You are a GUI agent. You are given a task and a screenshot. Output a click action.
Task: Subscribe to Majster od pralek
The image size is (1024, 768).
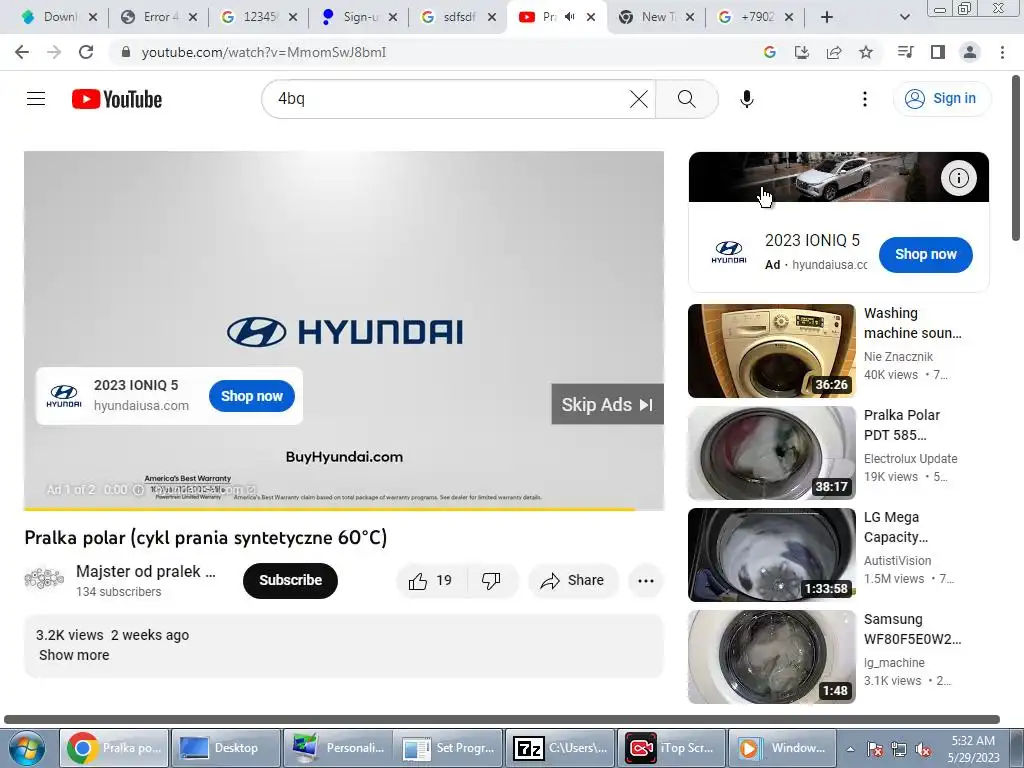tap(290, 581)
